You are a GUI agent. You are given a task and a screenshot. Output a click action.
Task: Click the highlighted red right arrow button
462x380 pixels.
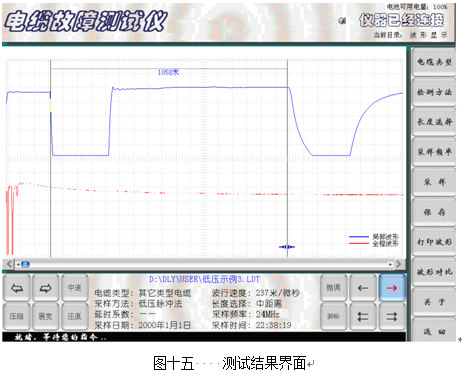point(392,288)
